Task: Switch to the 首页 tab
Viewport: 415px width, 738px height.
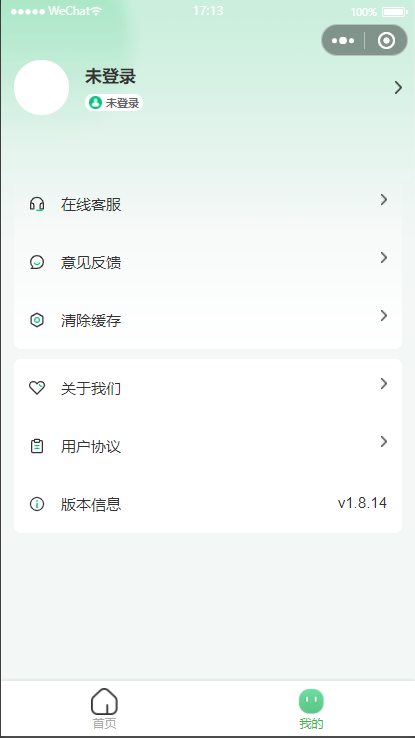Action: coord(104,708)
